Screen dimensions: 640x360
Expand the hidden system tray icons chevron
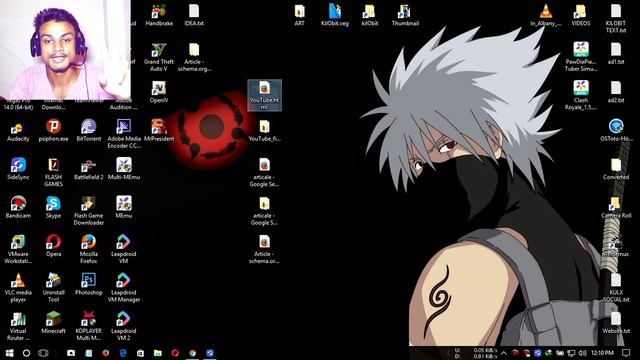click(x=504, y=353)
